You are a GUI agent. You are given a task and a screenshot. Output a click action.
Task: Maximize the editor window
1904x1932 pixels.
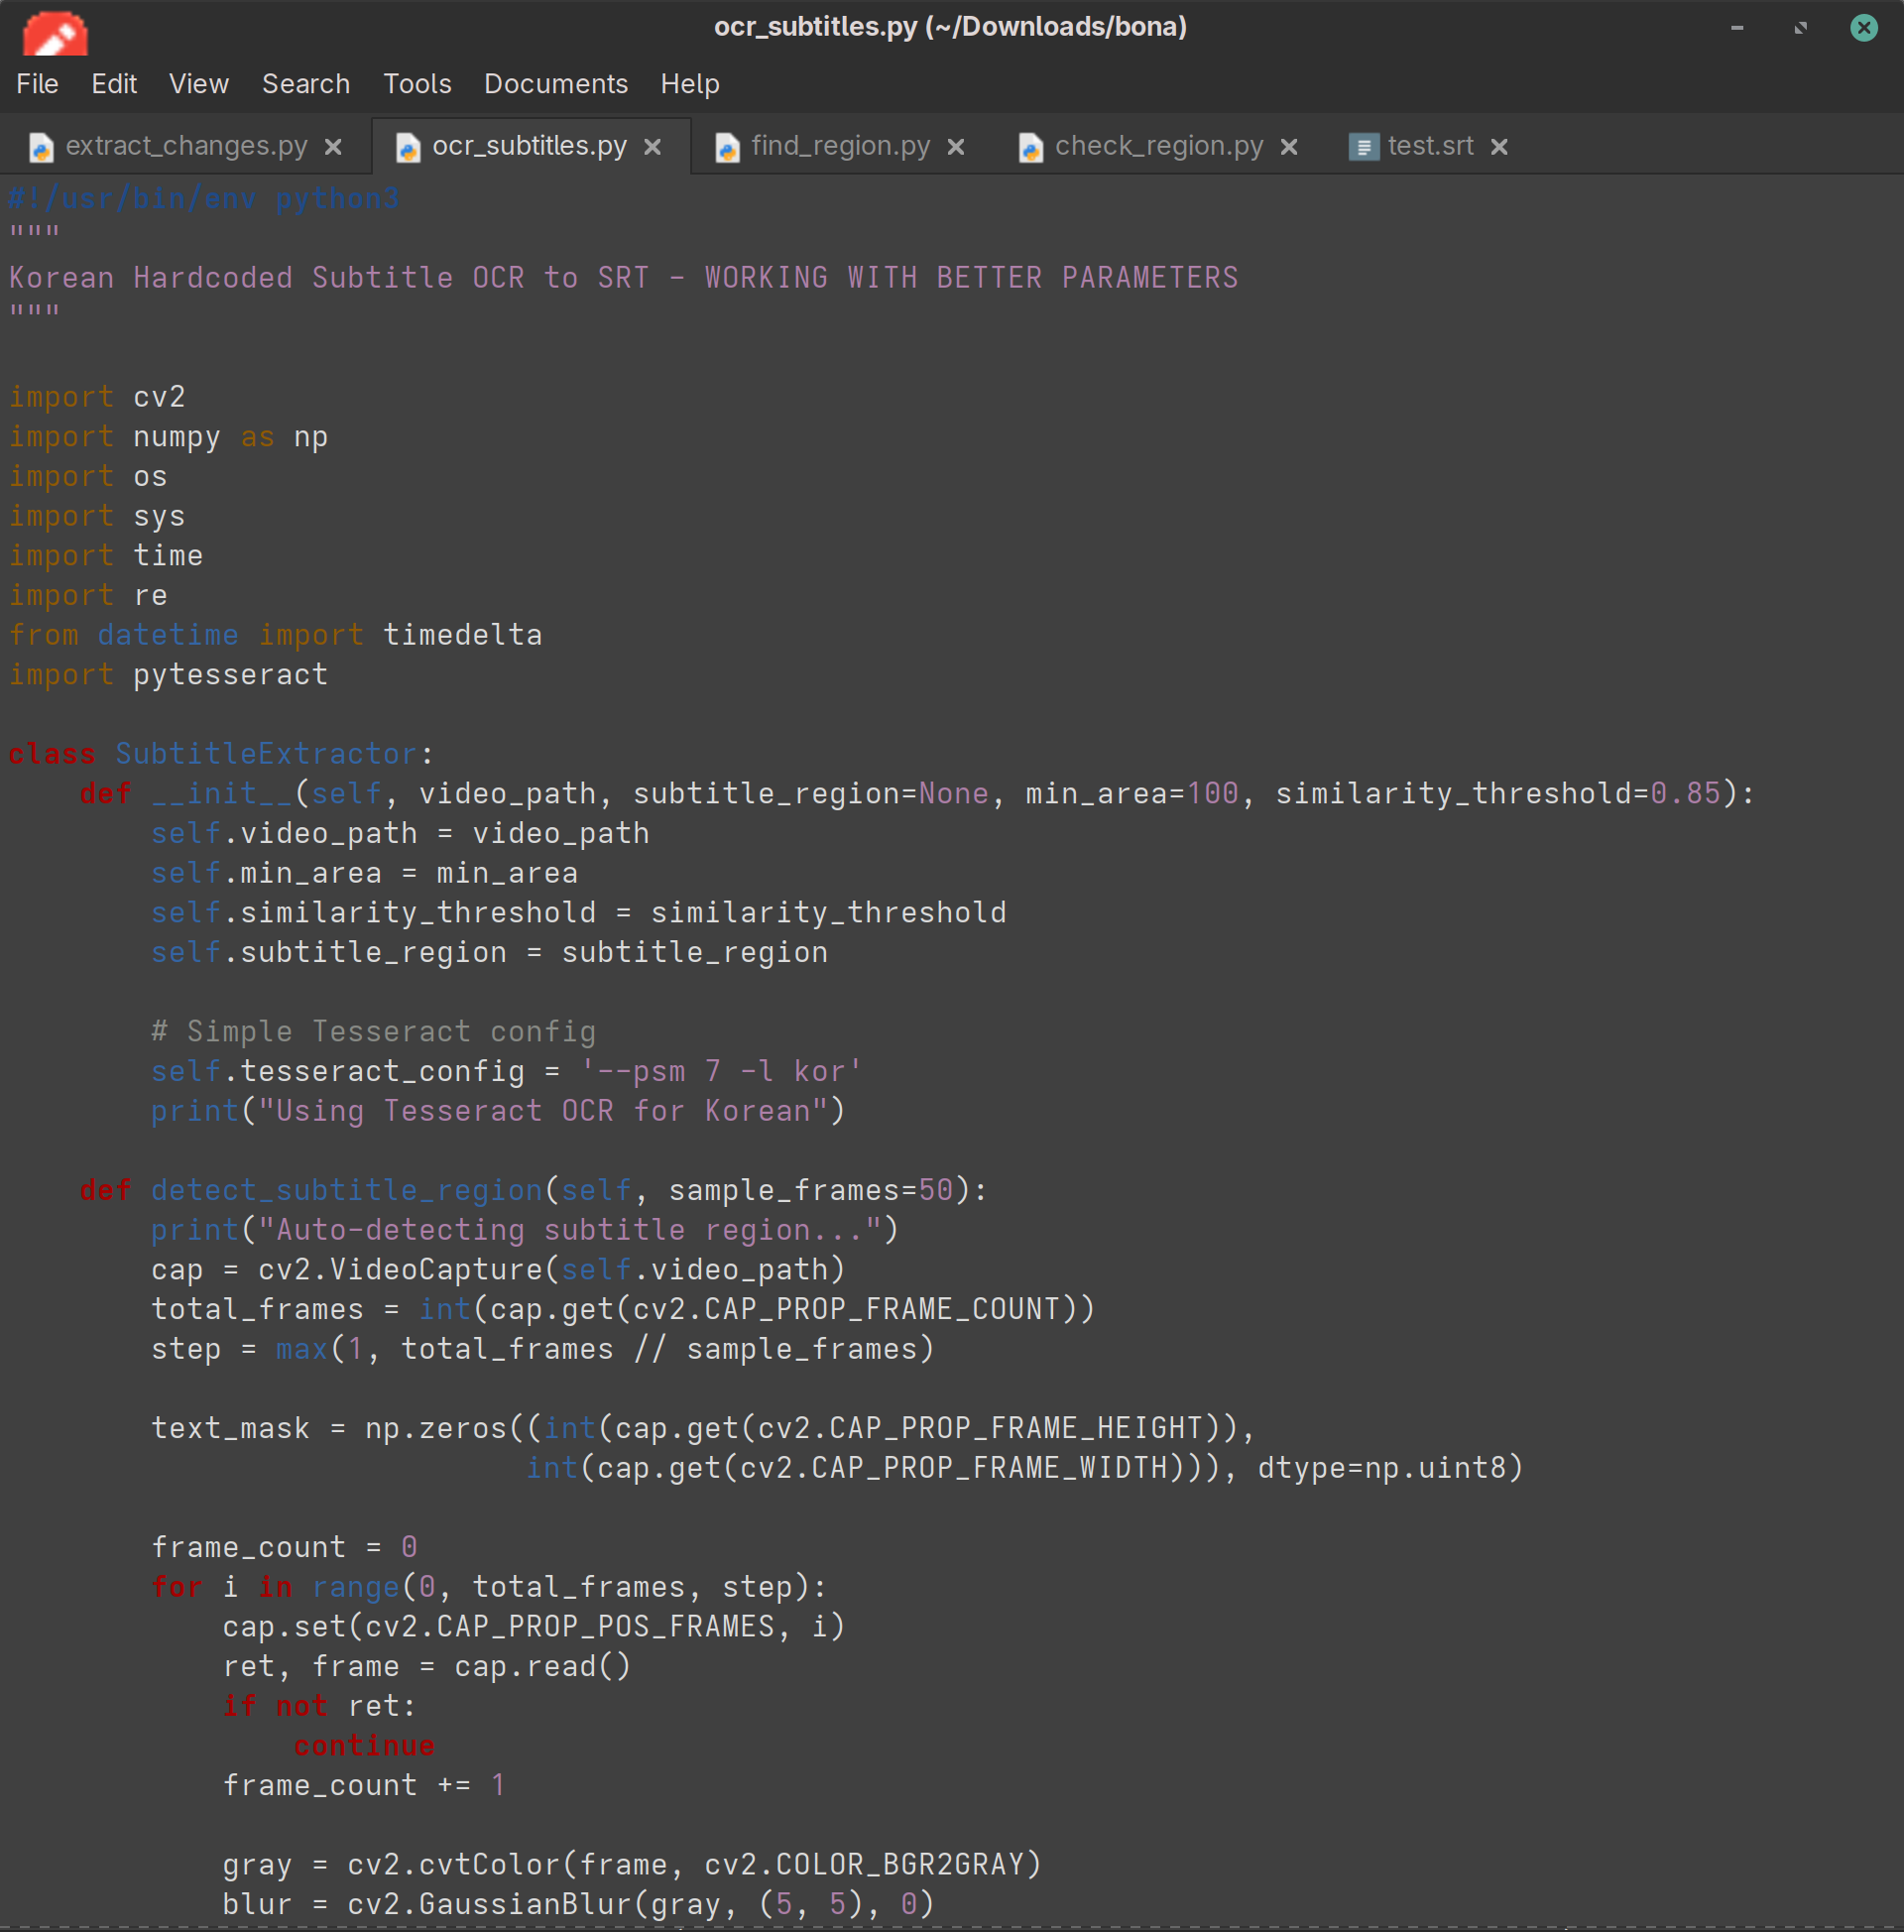[x=1800, y=28]
